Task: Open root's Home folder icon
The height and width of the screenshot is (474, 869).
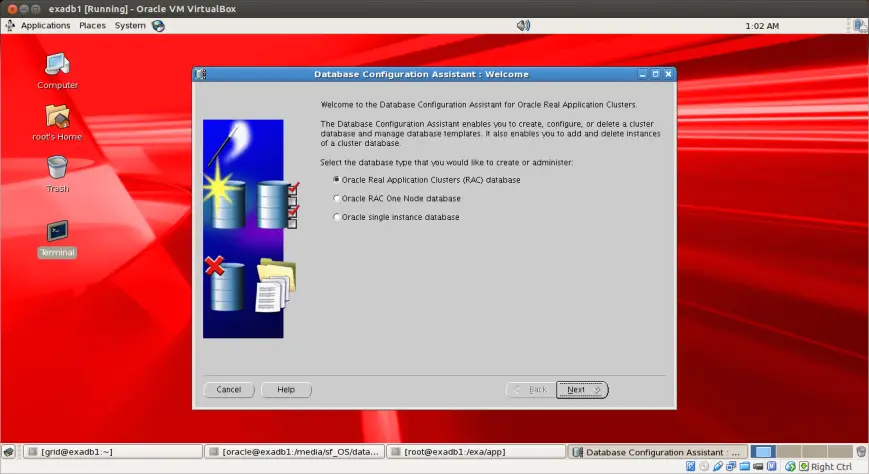Action: (x=57, y=117)
